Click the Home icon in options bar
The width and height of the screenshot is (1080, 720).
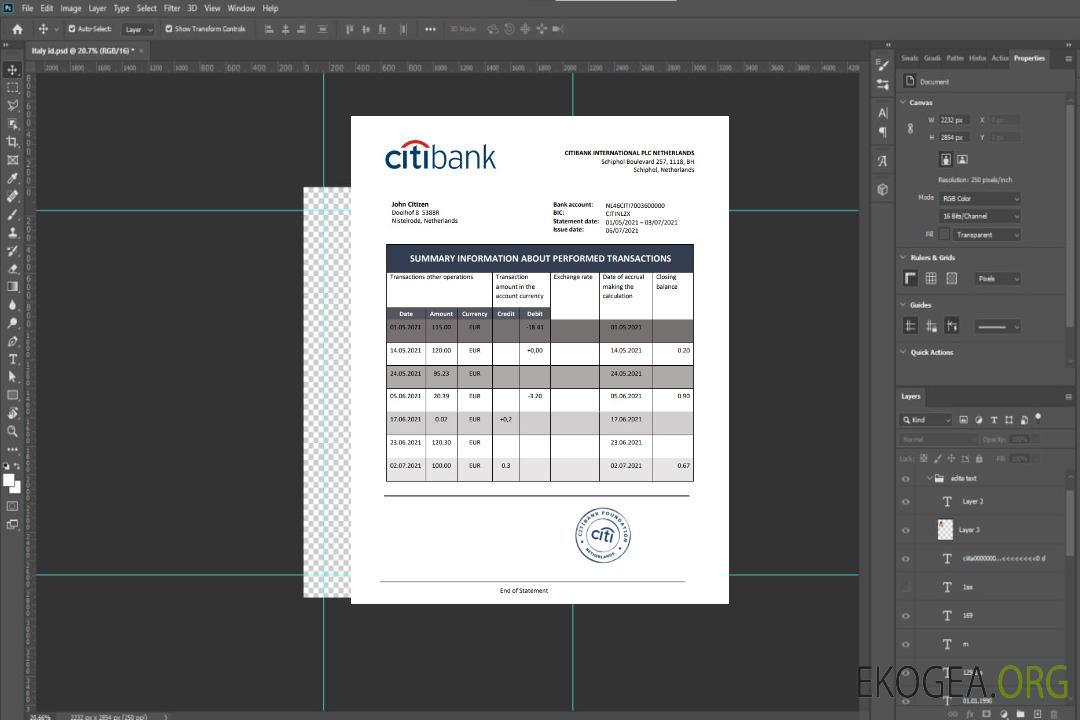point(17,29)
